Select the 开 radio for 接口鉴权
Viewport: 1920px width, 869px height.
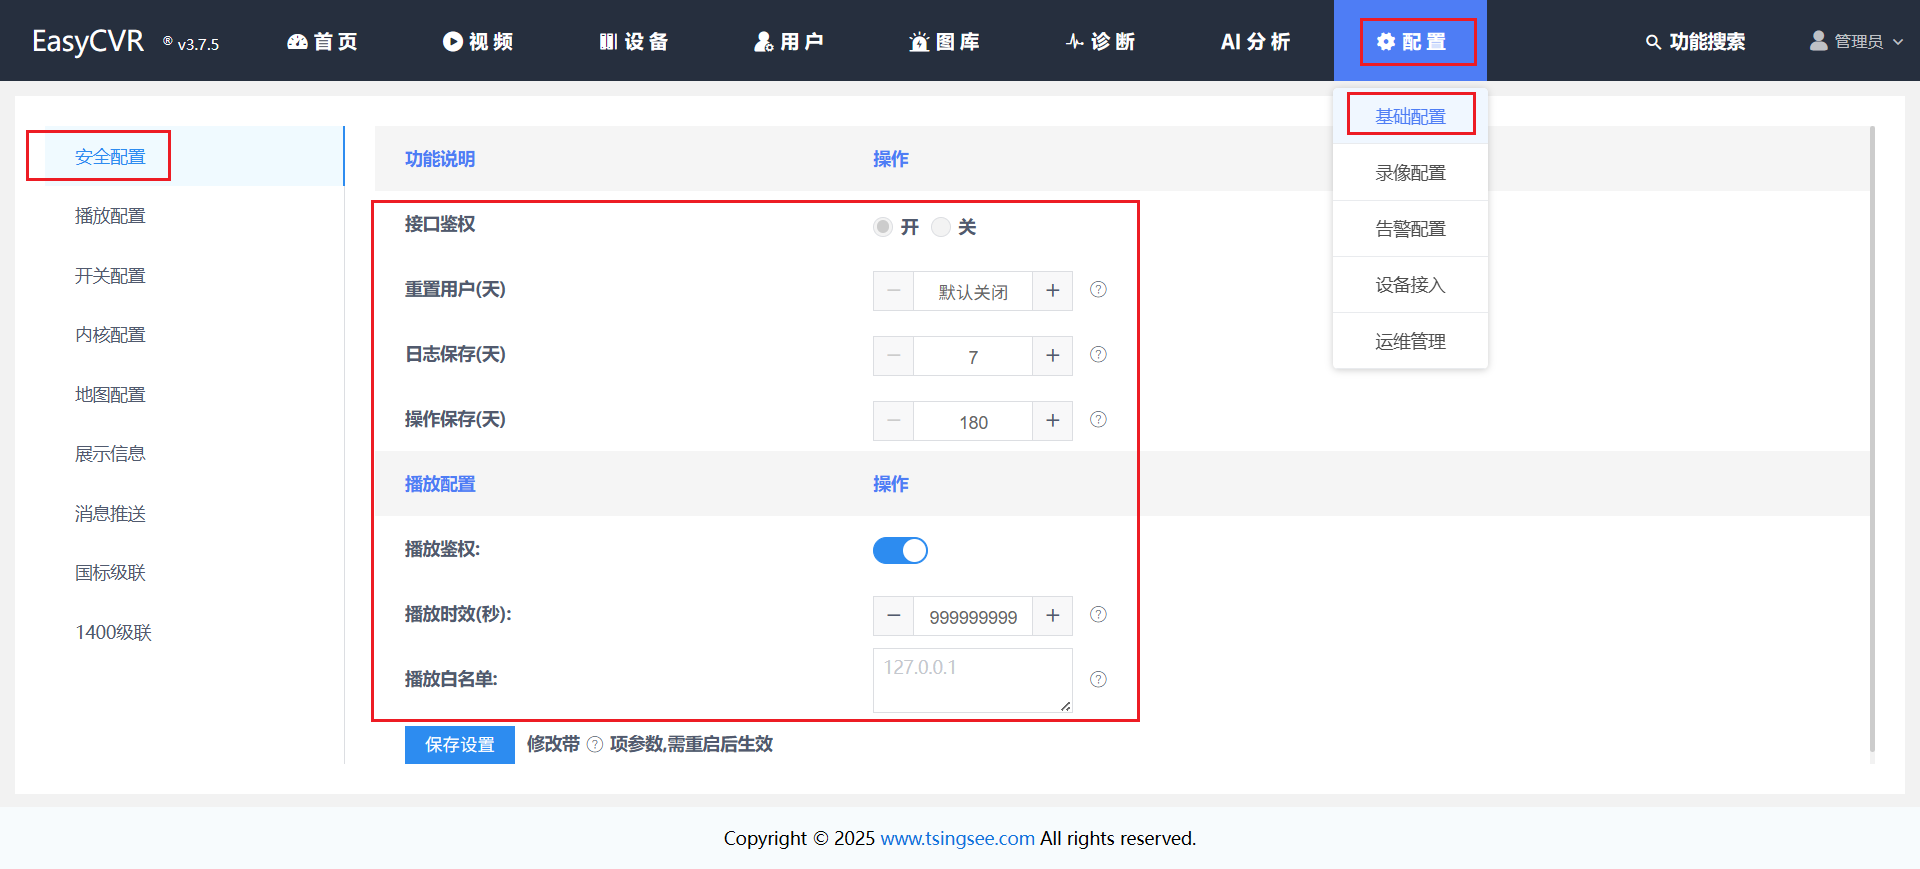click(x=882, y=227)
